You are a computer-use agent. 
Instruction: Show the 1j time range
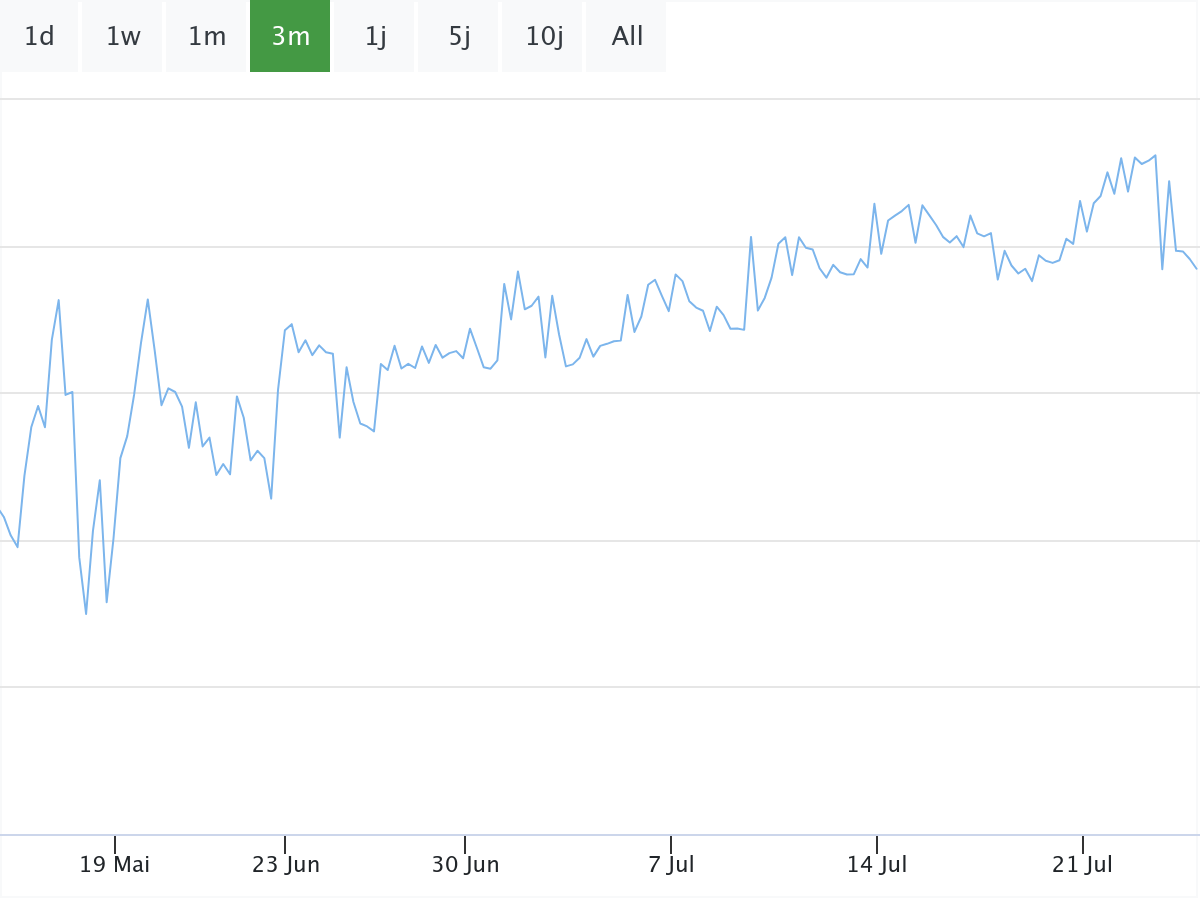(x=375, y=37)
